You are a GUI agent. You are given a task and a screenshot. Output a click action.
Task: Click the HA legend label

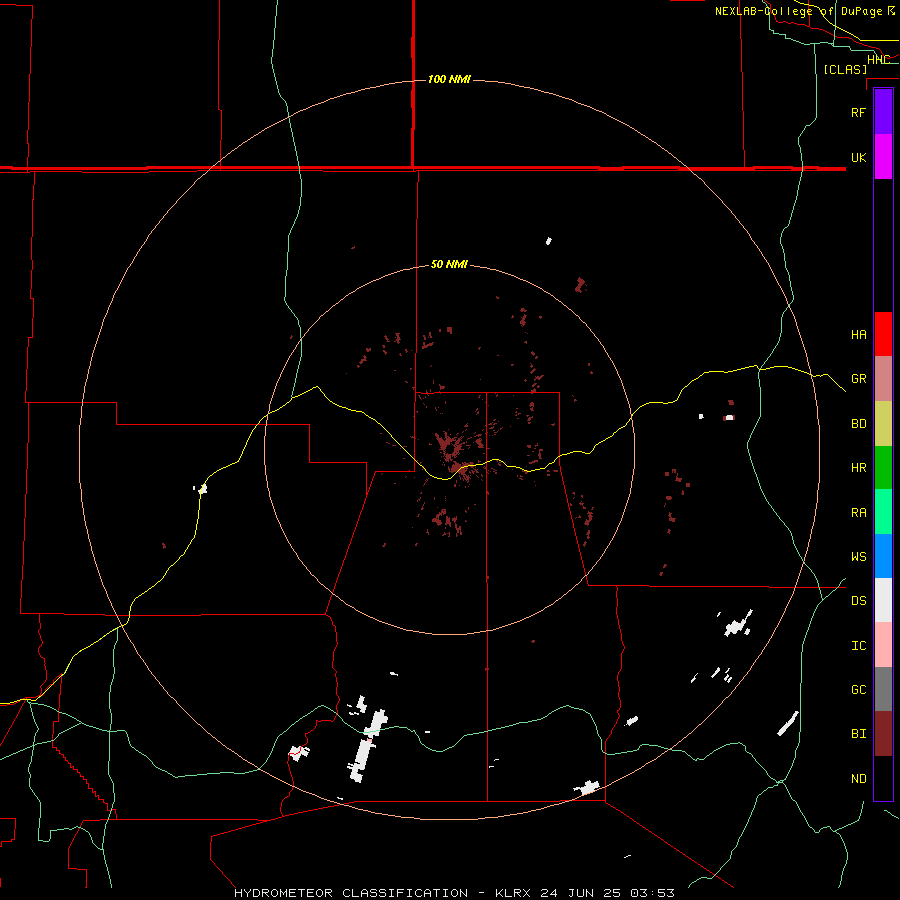click(x=858, y=335)
